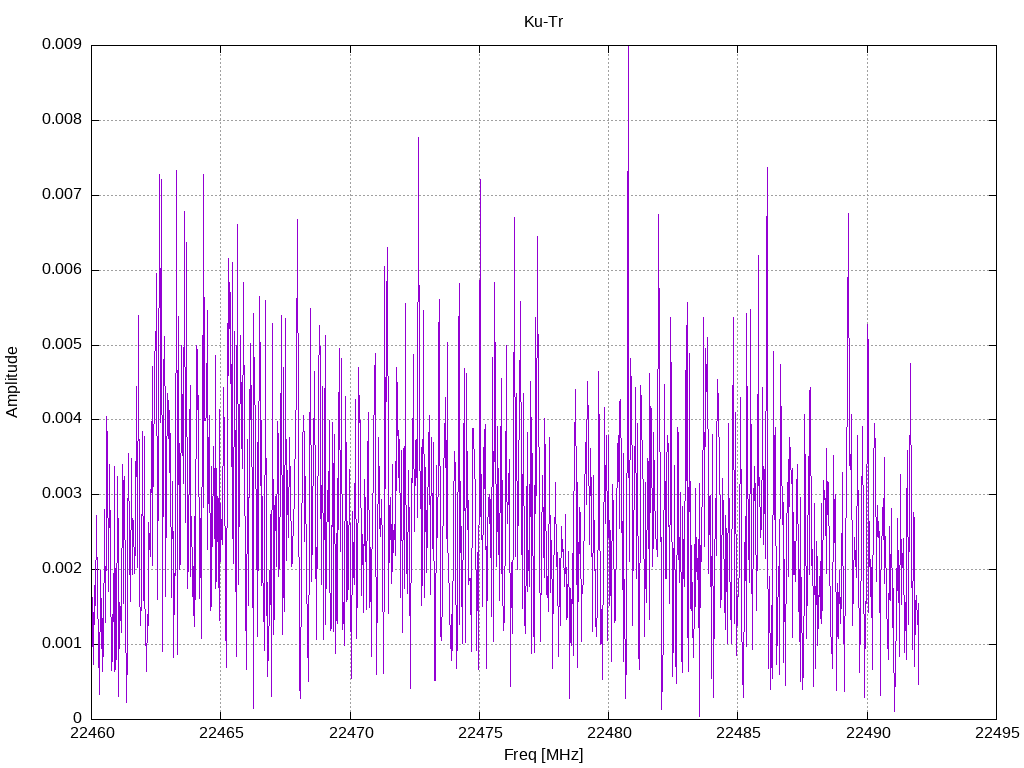This screenshot has height=768, width=1024.
Task: Click the x-axis tick 22470
Action: 351,733
